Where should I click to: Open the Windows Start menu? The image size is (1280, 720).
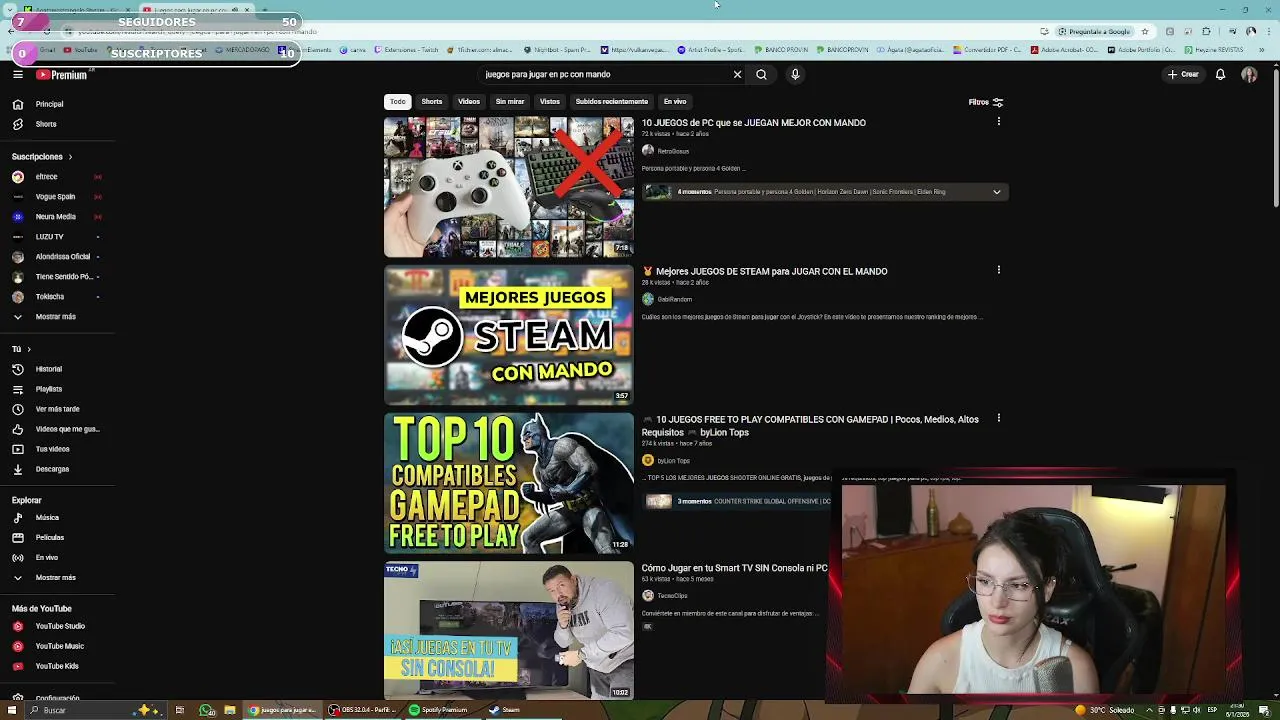point(11,710)
